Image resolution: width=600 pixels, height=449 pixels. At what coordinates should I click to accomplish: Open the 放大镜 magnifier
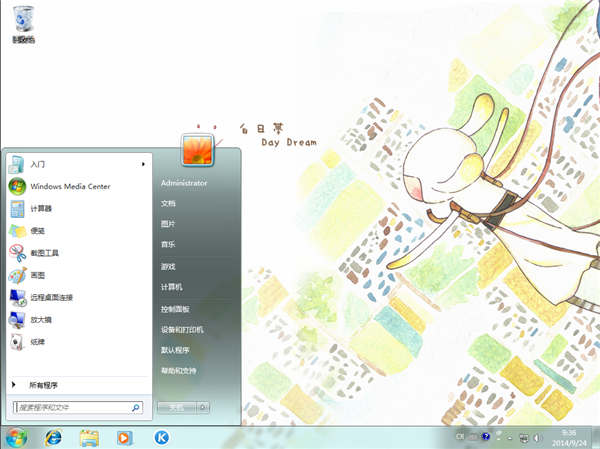(40, 319)
